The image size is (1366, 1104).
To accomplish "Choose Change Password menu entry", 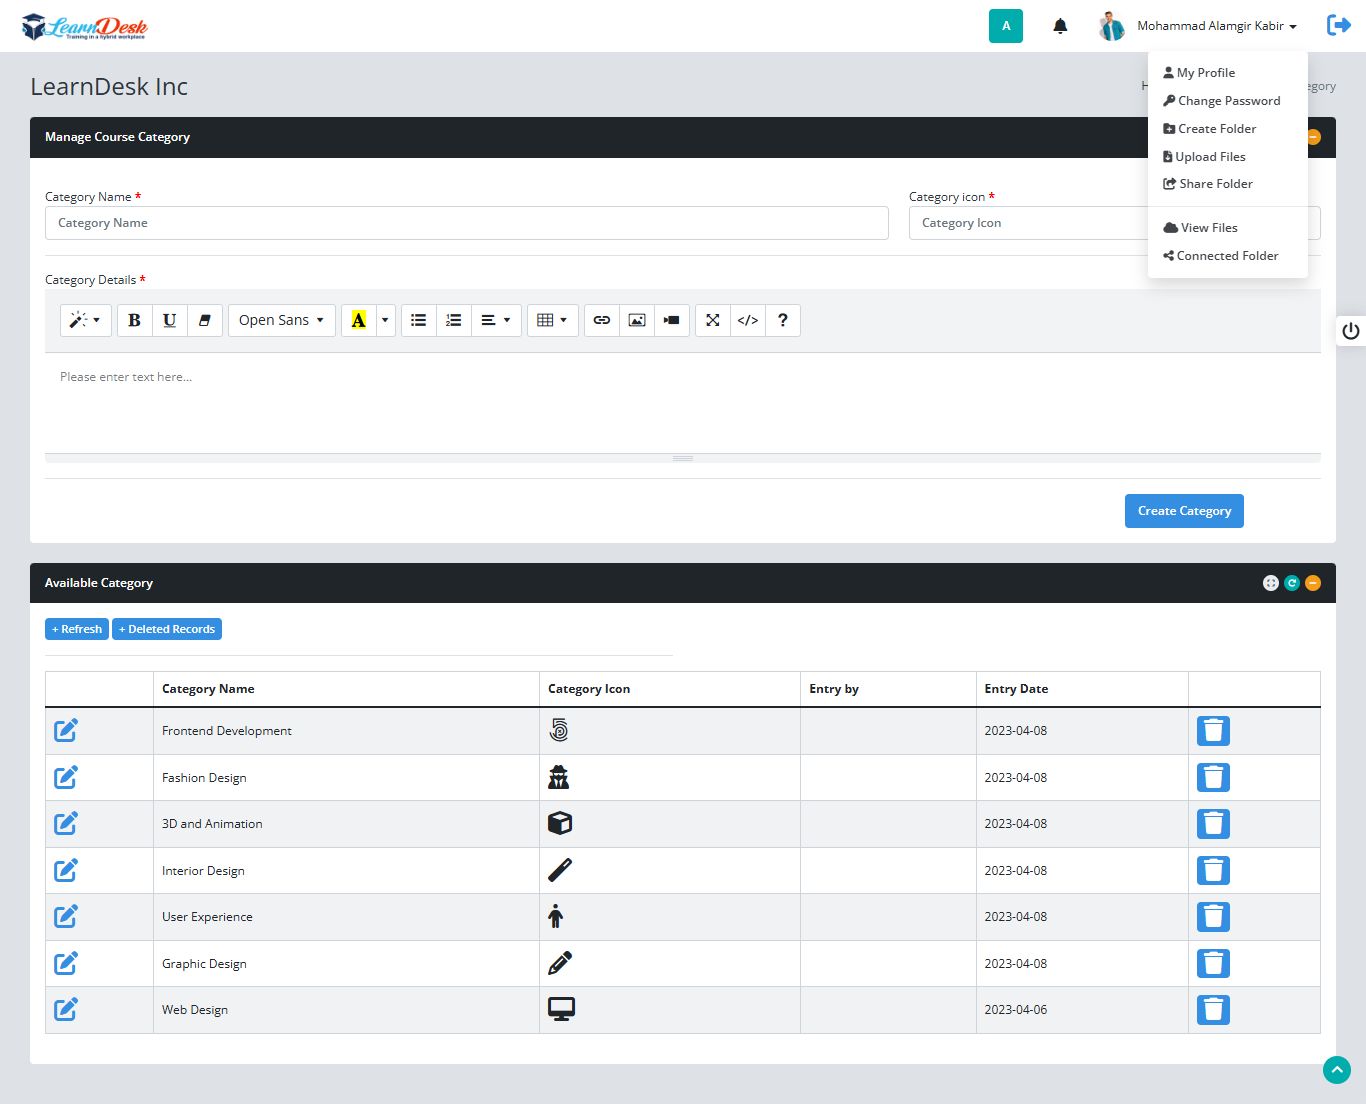I will (x=1228, y=101).
